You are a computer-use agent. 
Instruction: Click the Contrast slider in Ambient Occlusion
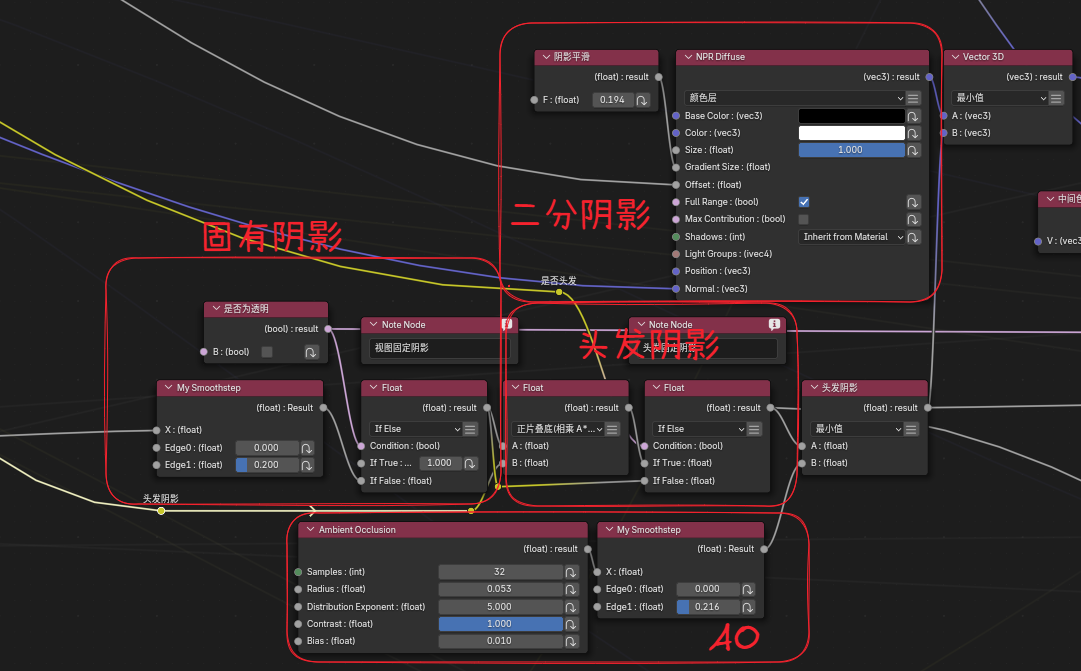500,624
